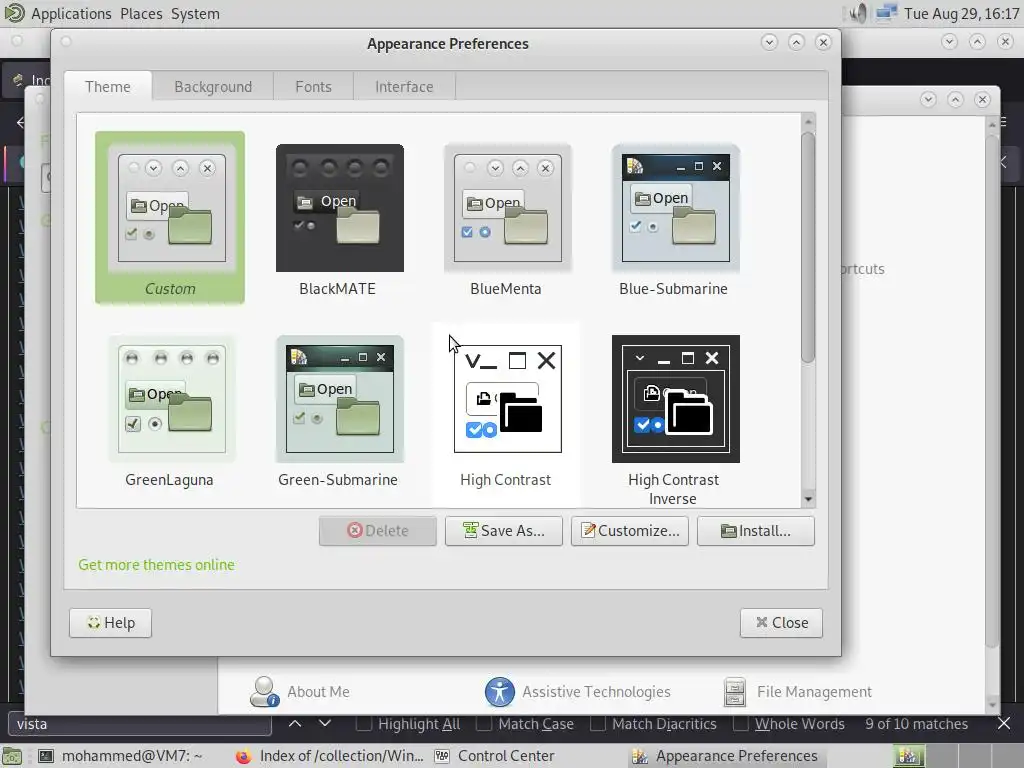Screen dimensions: 1024x768
Task: Click the clock showing Tue Aug 29
Action: coord(962,14)
